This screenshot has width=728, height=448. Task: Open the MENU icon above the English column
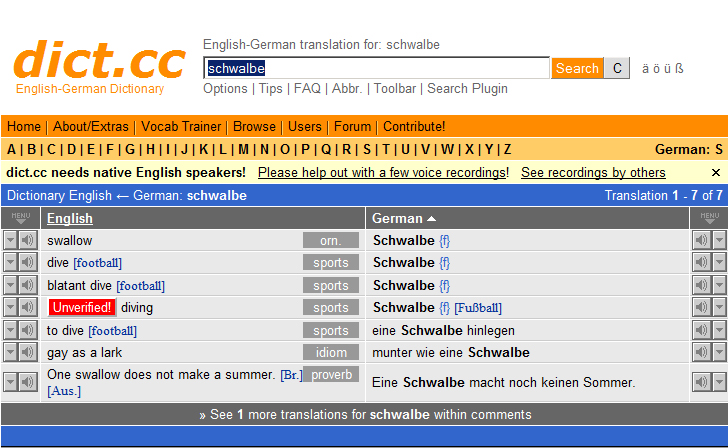[20, 218]
